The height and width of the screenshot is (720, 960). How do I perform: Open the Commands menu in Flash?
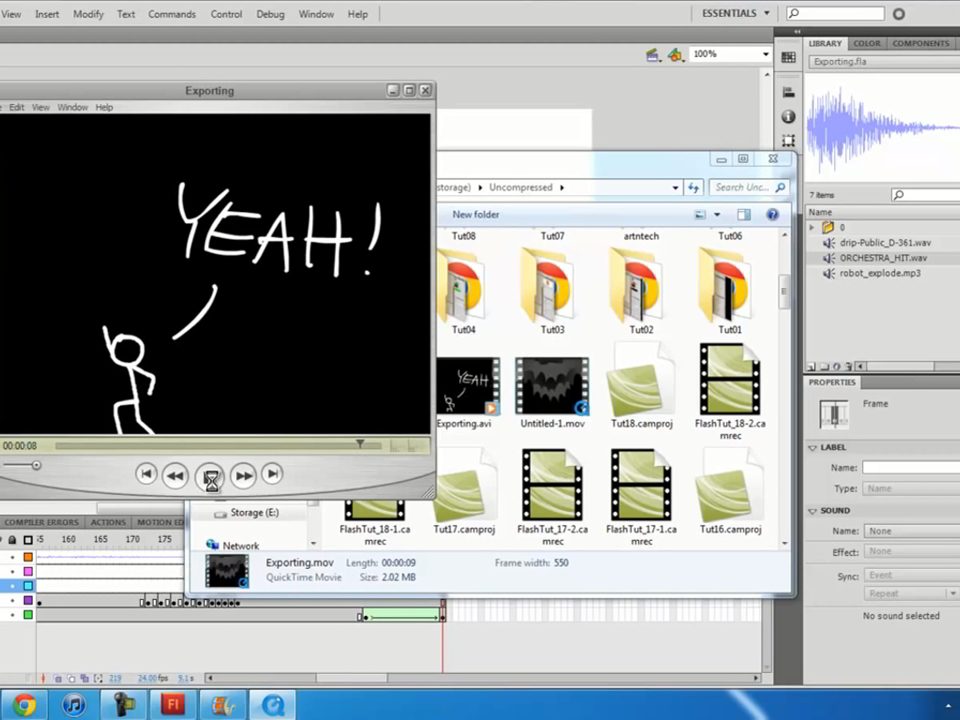171,14
